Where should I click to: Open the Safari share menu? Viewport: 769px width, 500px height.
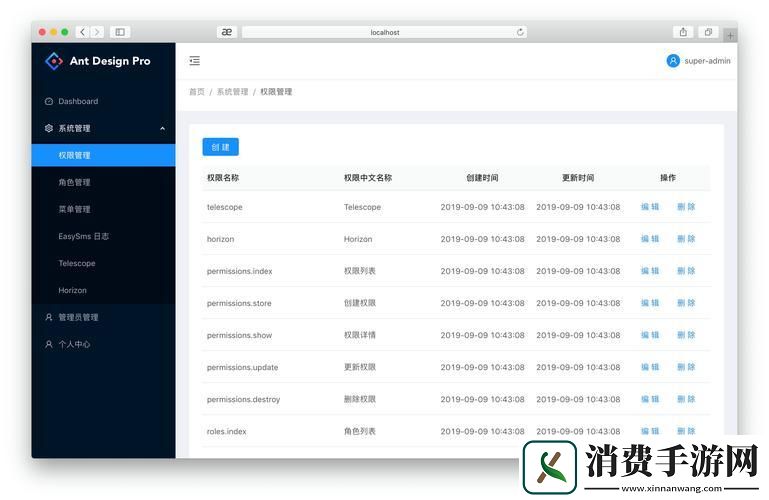coord(683,32)
